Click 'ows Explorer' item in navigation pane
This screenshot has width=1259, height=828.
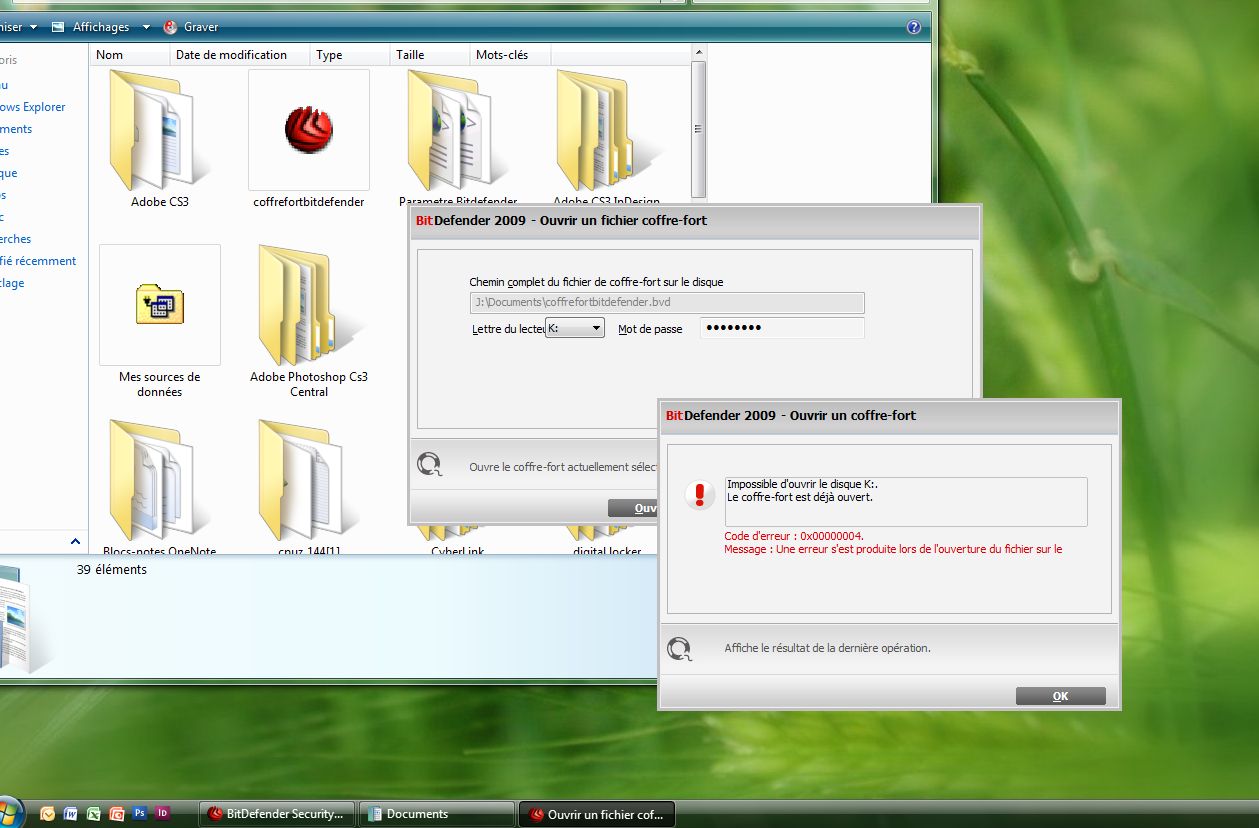click(33, 107)
